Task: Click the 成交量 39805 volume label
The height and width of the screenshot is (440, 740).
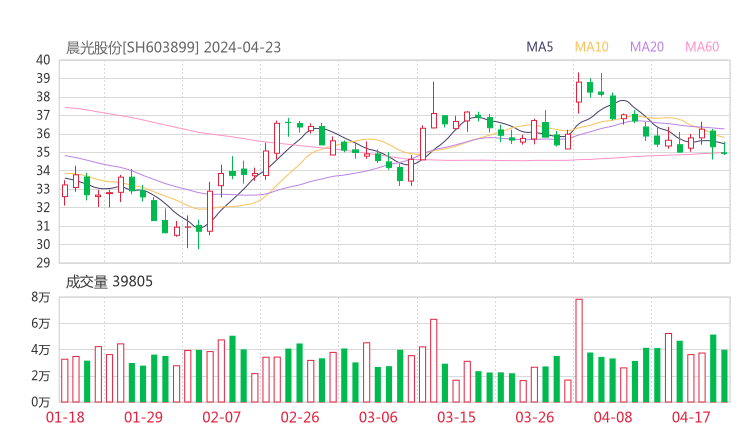Action: pyautogui.click(x=109, y=282)
